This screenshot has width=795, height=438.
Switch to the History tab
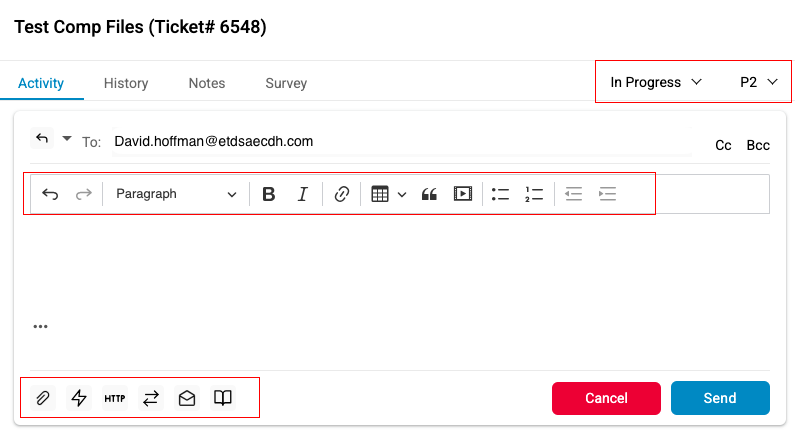click(x=126, y=83)
